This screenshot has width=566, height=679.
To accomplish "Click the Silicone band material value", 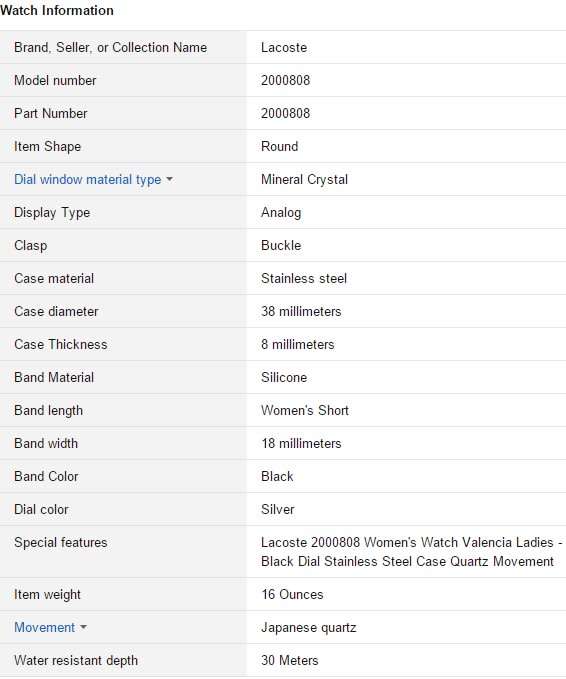I will pyautogui.click(x=284, y=378).
